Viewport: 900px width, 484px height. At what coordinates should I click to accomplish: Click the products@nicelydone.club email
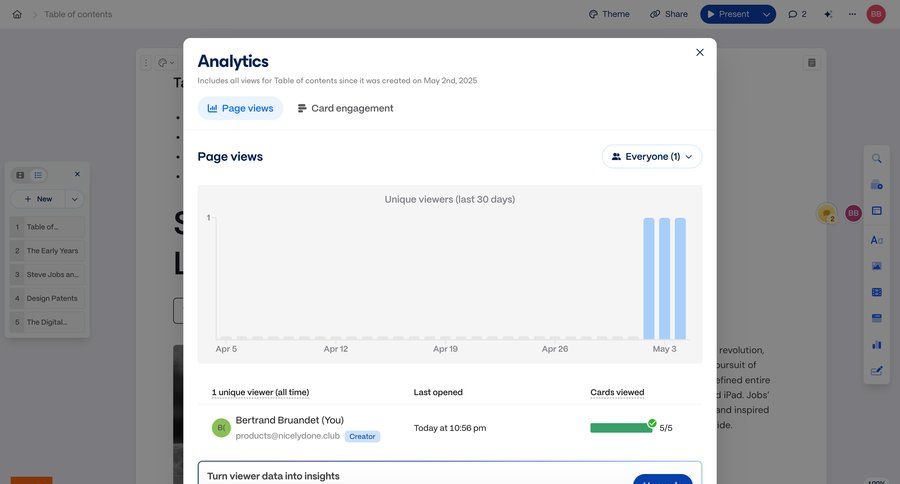click(x=288, y=436)
